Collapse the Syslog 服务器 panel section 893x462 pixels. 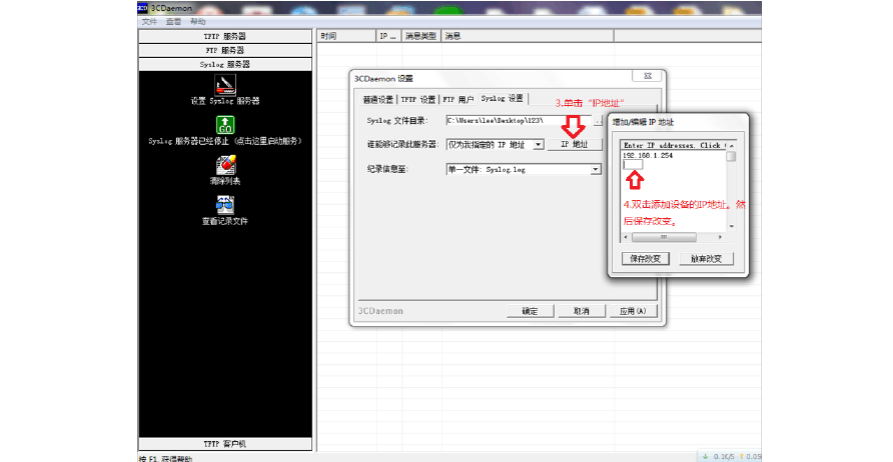click(x=225, y=64)
